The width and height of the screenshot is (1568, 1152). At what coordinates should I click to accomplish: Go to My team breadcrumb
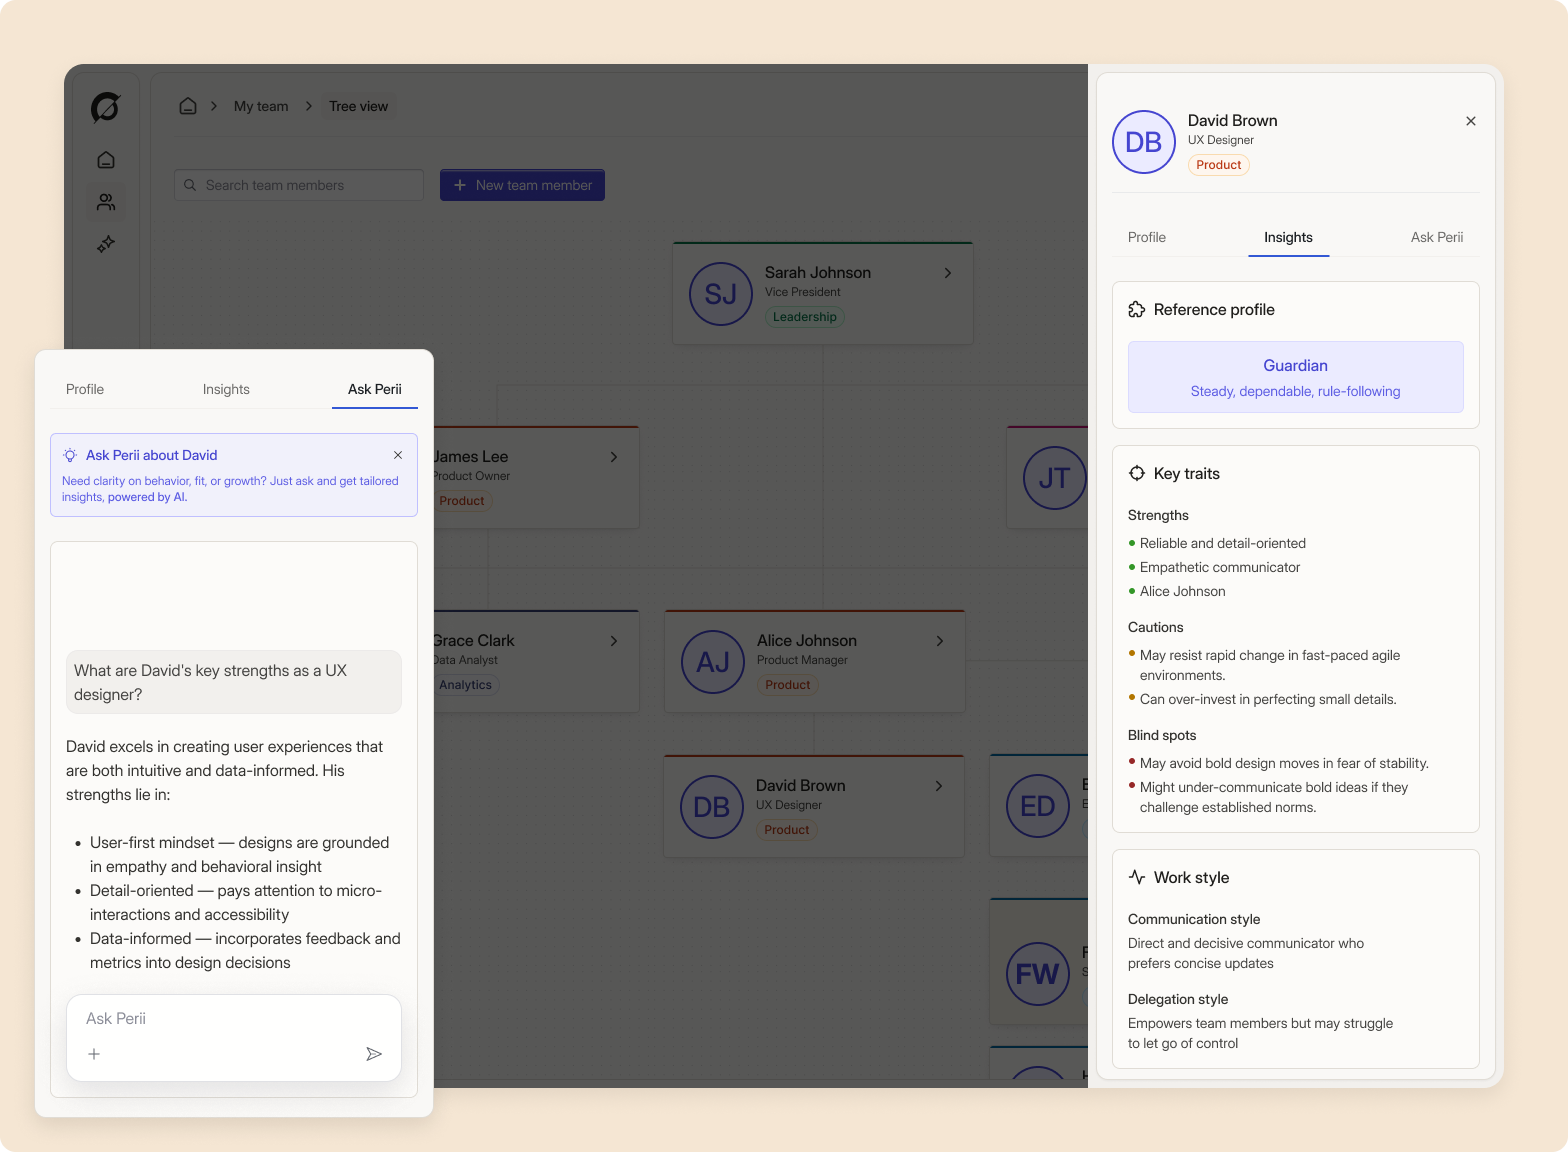pos(261,106)
